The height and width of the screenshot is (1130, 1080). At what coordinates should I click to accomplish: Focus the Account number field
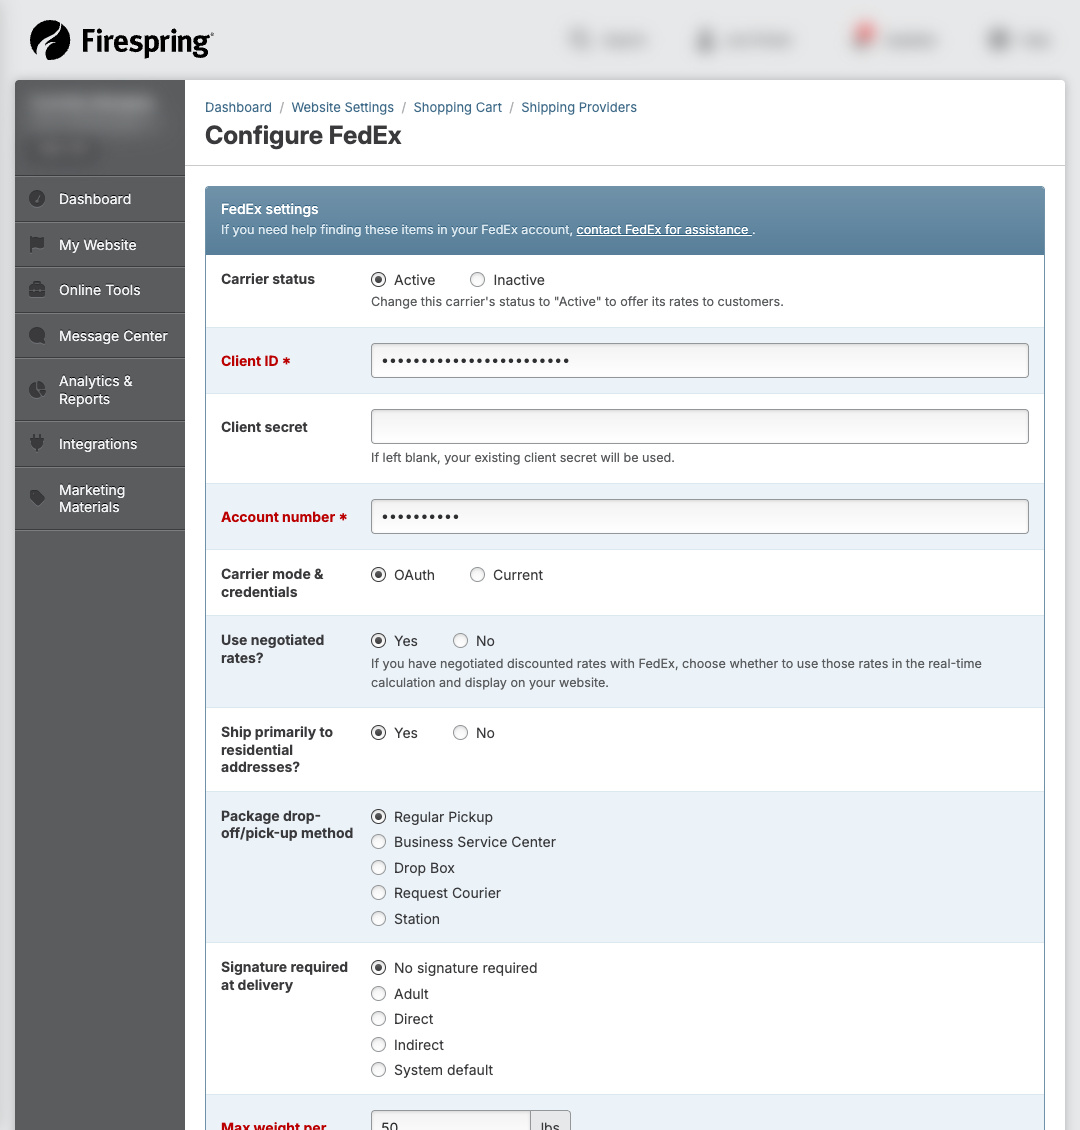point(700,517)
